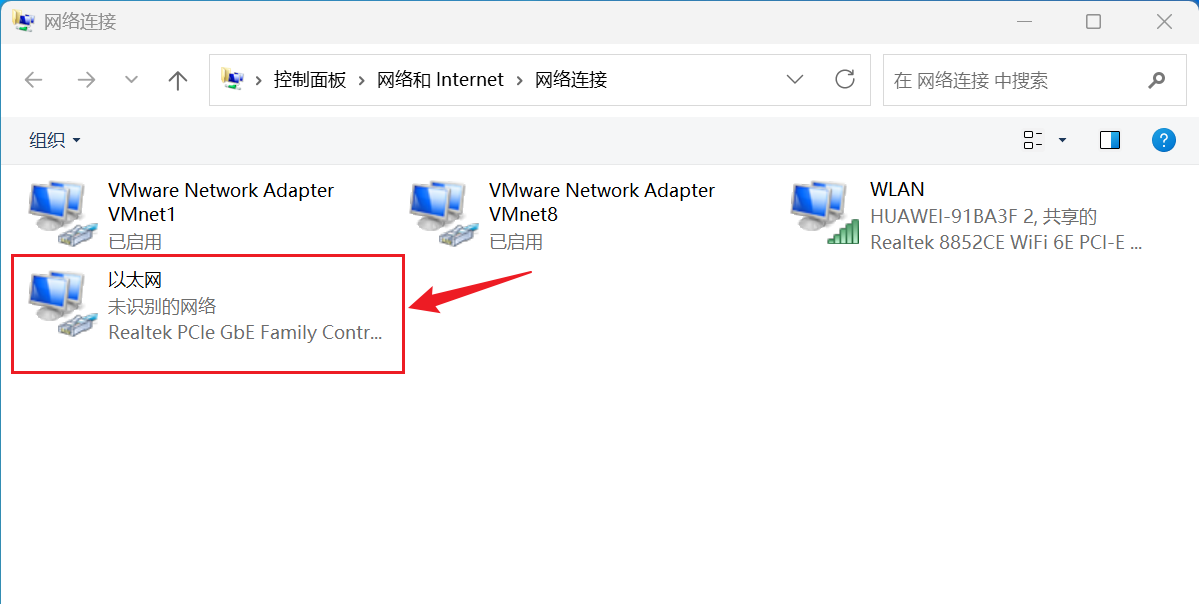
Task: Expand the address bar history dropdown
Action: click(795, 79)
